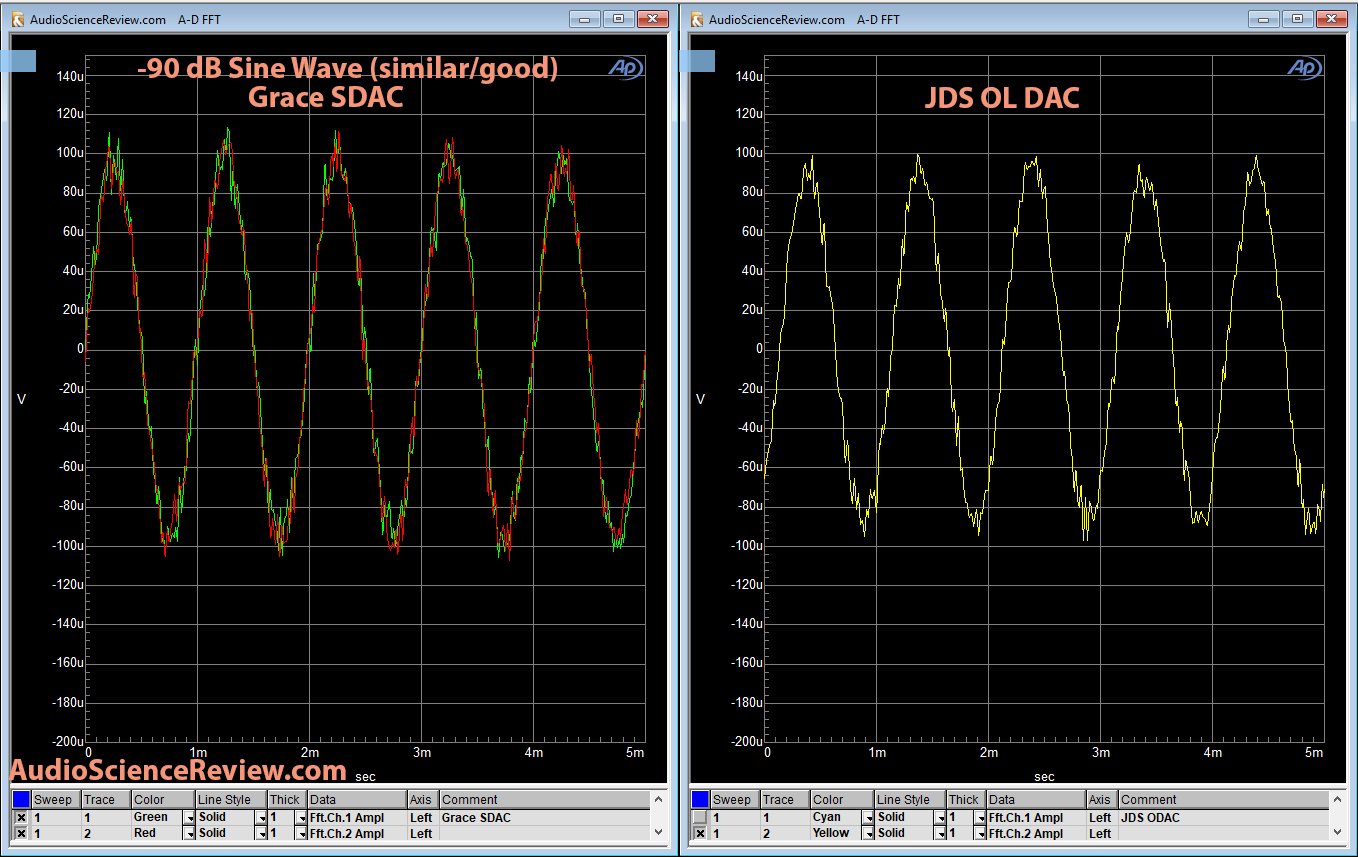Screen dimensions: 1358x857
Task: Select 'Left' axis cell in Green row
Action: click(423, 818)
